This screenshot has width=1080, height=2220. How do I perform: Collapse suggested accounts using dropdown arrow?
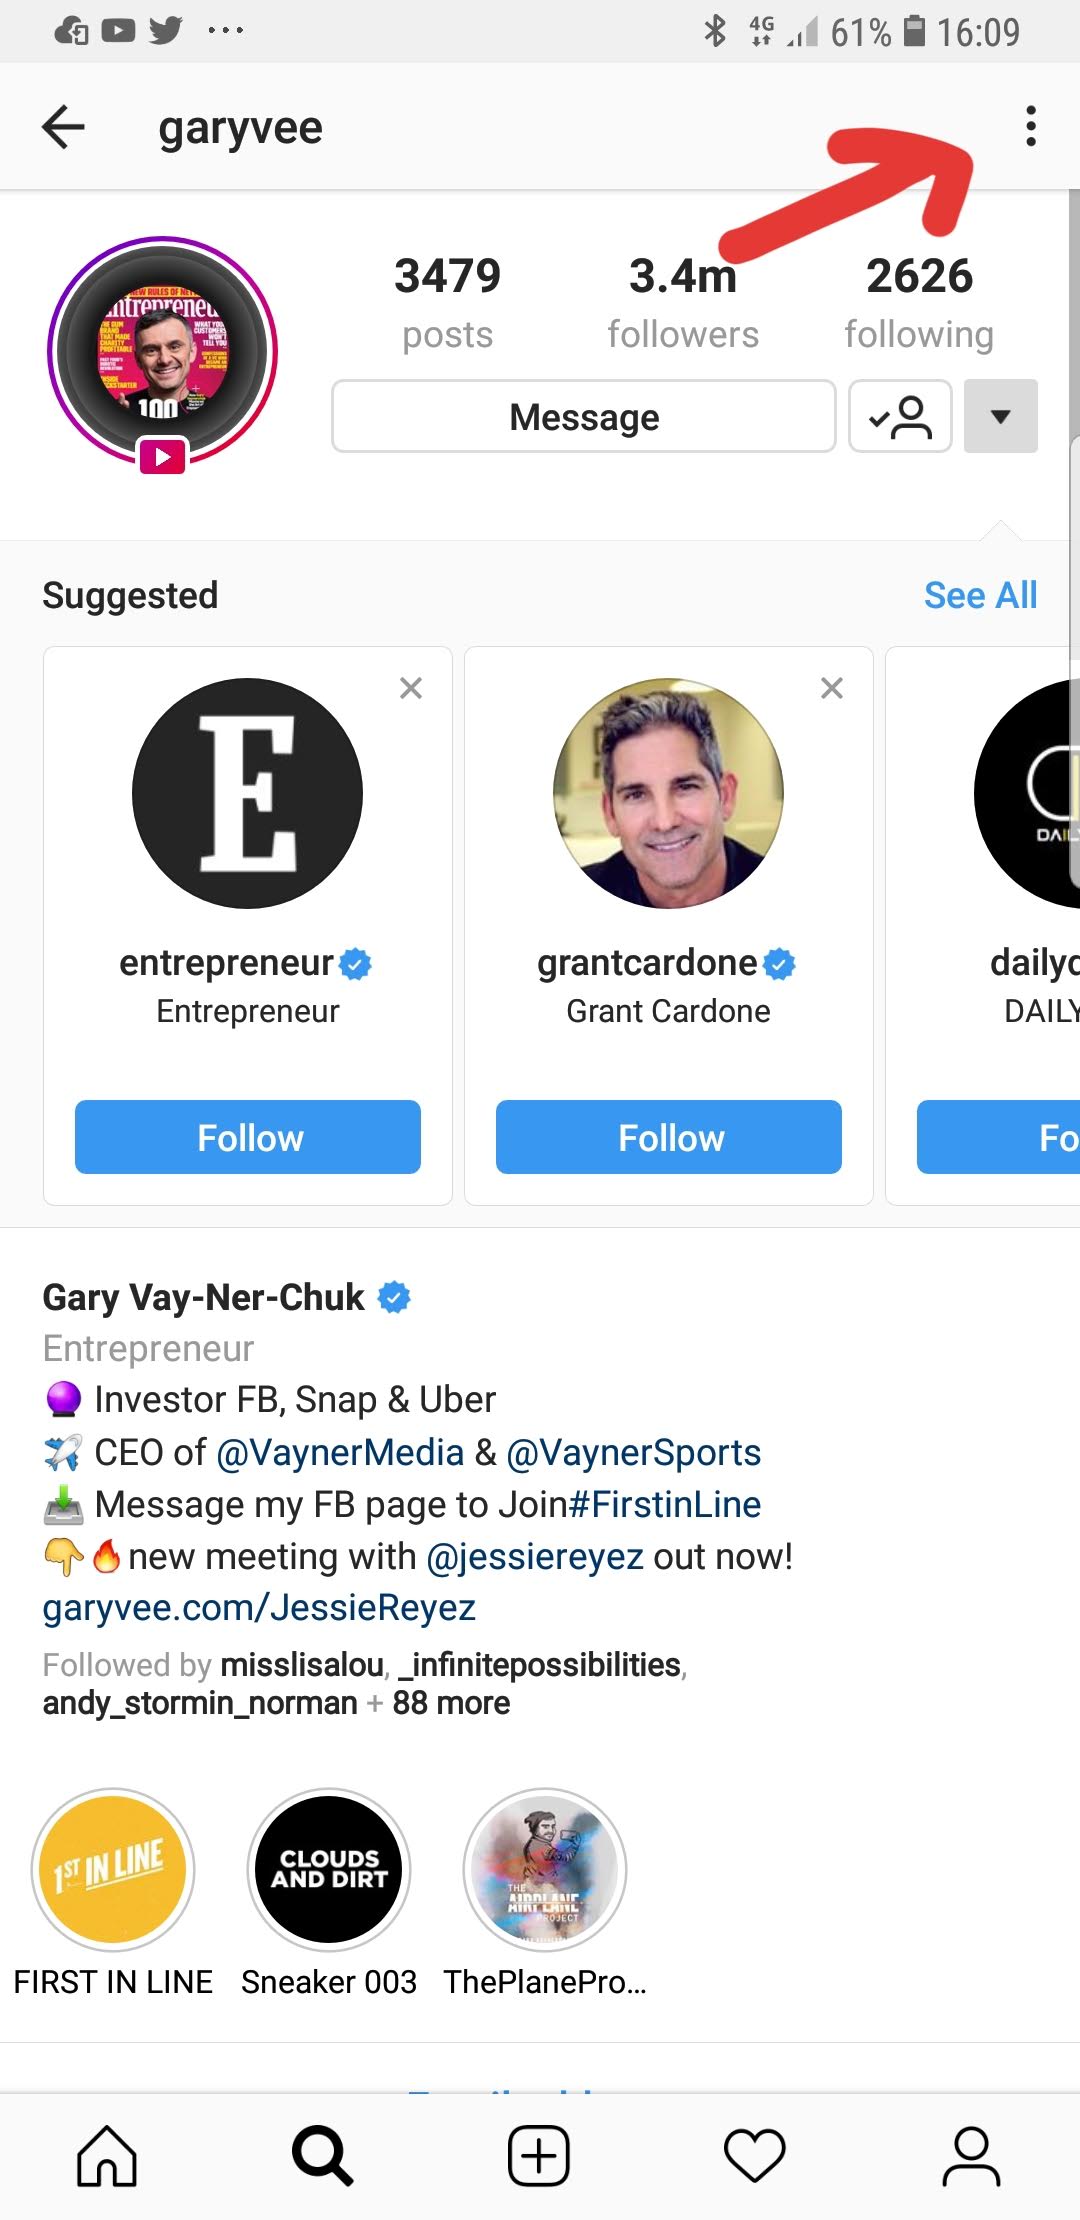(x=1000, y=416)
